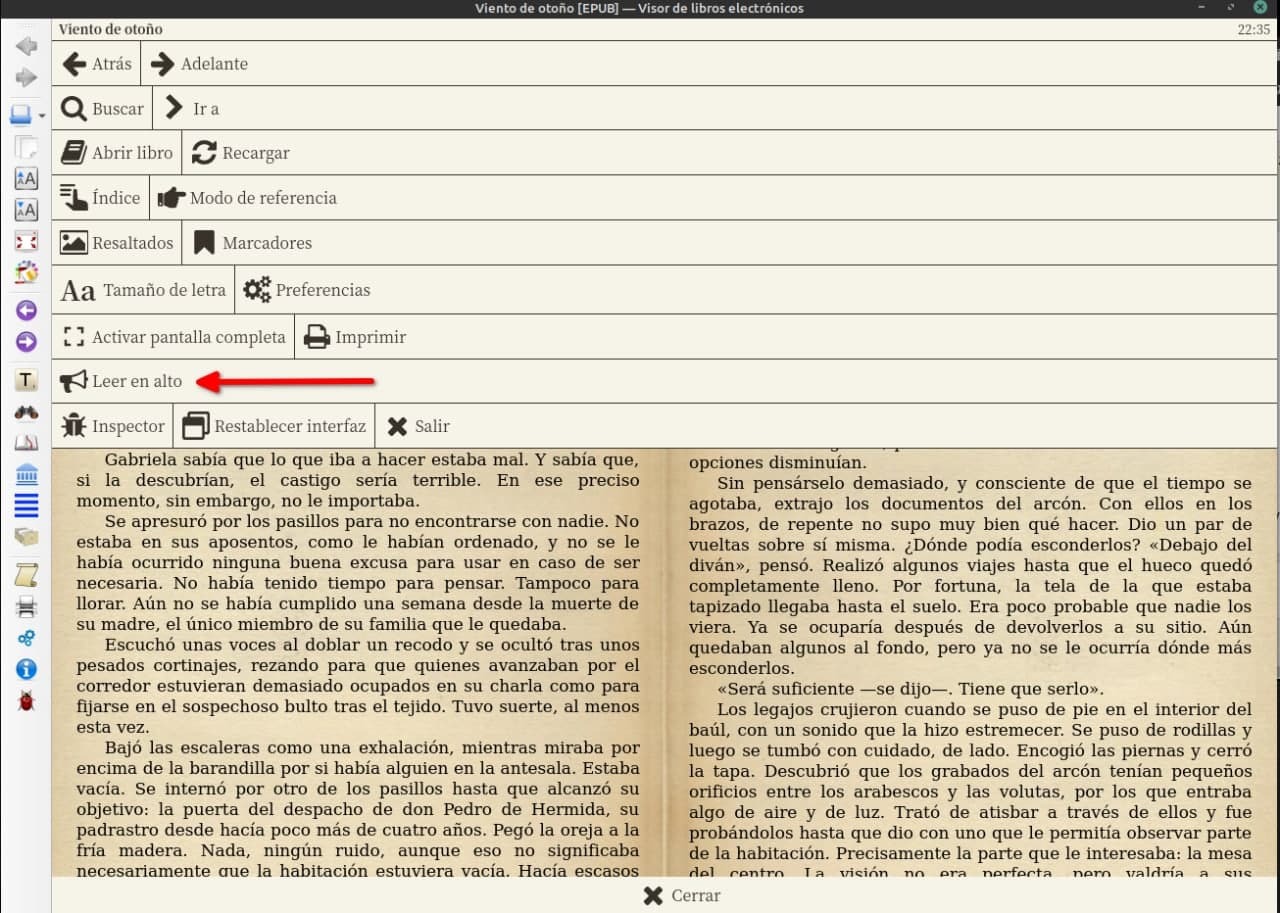The image size is (1280, 913).
Task: Click the beige box icon in sidebar
Action: (x=26, y=537)
